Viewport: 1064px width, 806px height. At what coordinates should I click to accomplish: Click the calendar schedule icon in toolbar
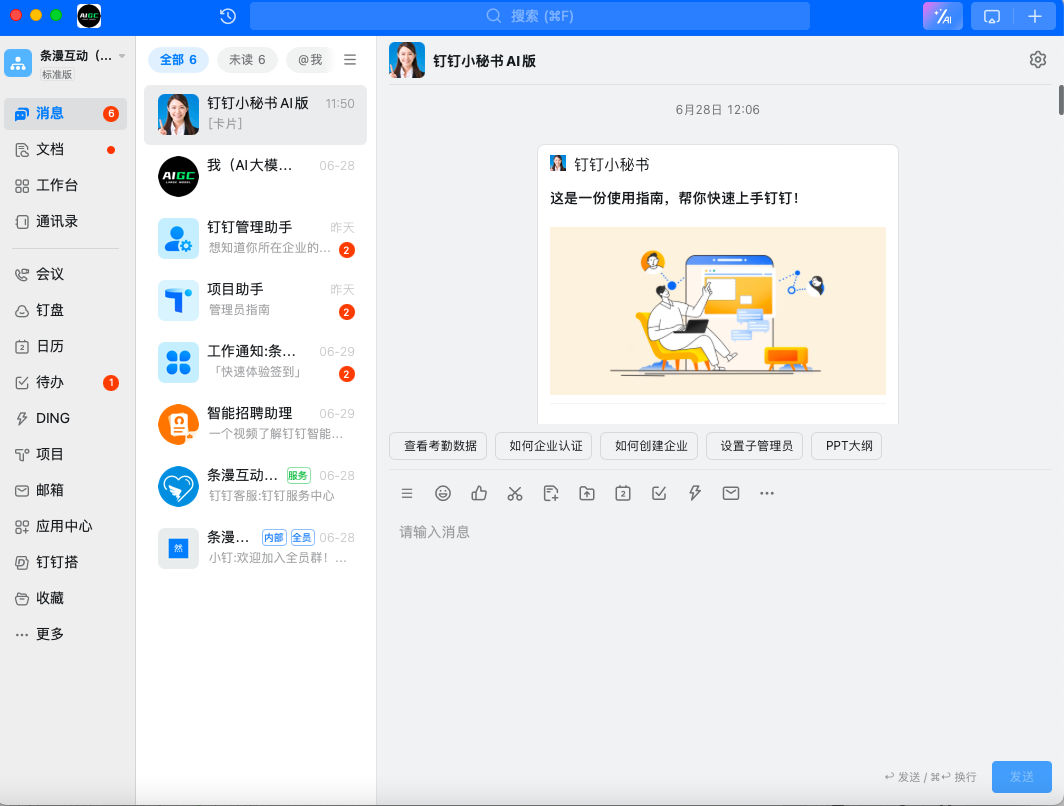623,493
